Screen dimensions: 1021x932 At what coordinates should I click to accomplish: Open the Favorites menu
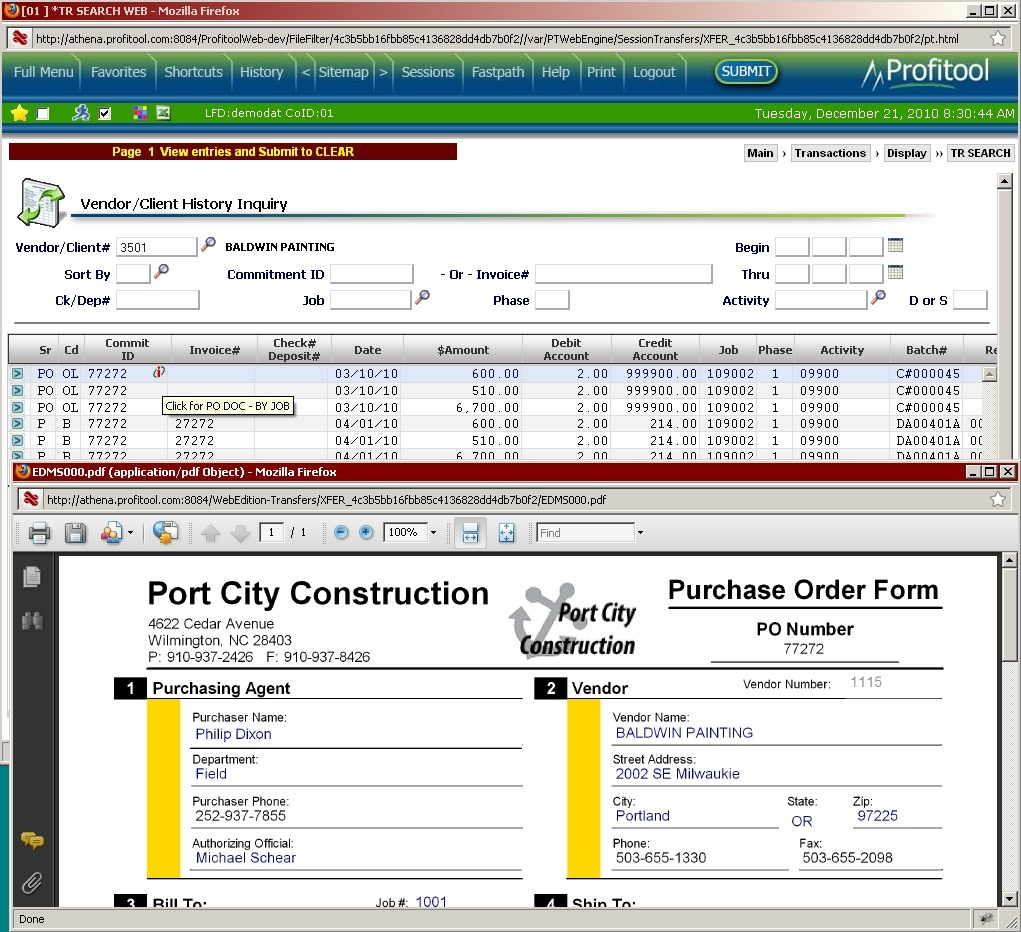click(119, 72)
